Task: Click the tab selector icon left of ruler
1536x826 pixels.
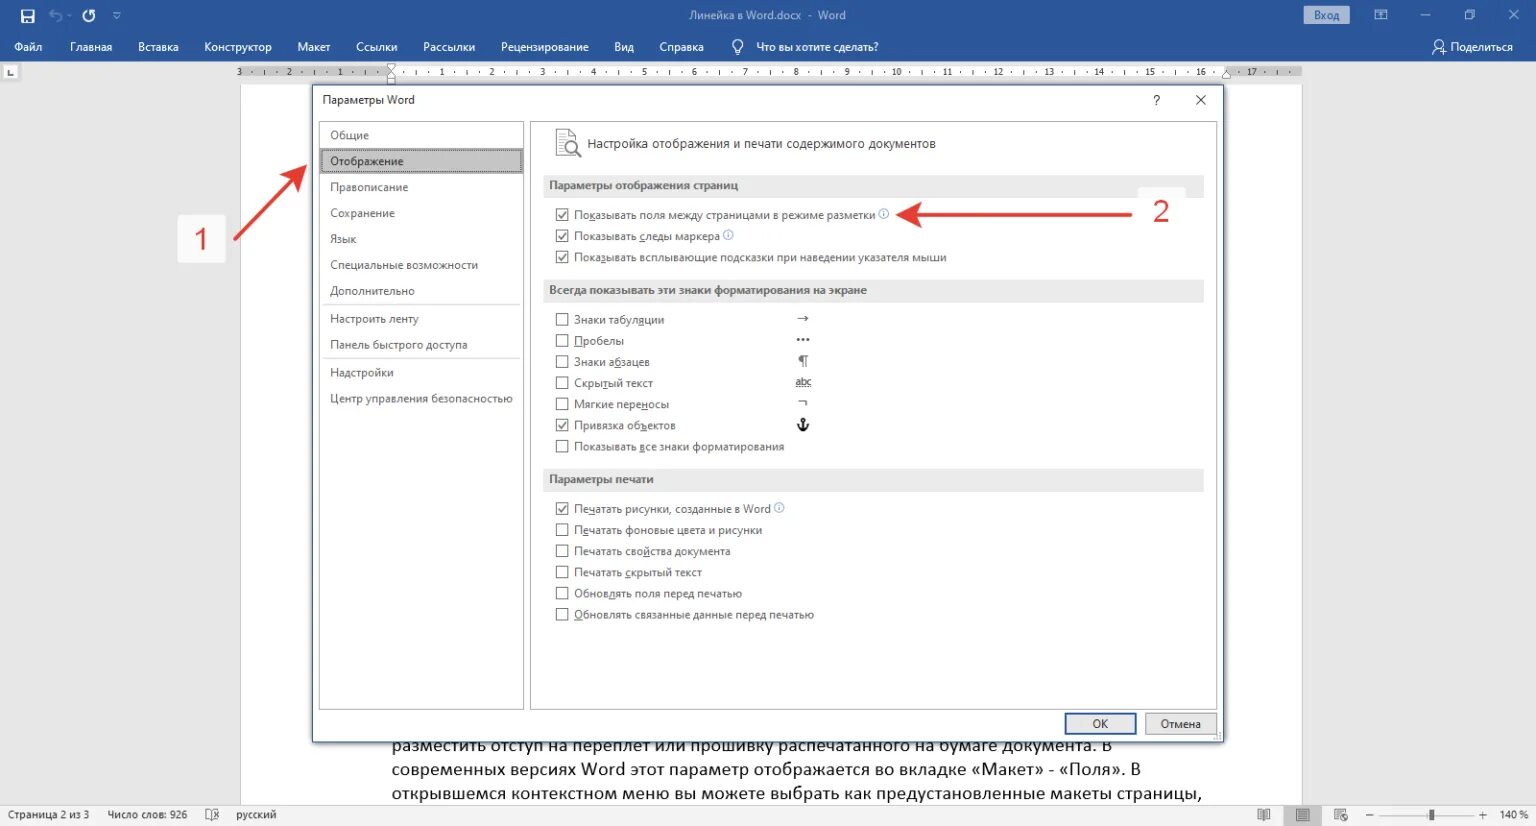Action: pyautogui.click(x=11, y=72)
